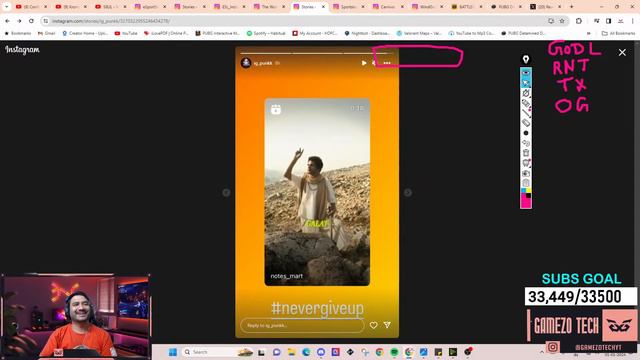Go to next story with right arrow
The image size is (640, 360).
coord(408,193)
